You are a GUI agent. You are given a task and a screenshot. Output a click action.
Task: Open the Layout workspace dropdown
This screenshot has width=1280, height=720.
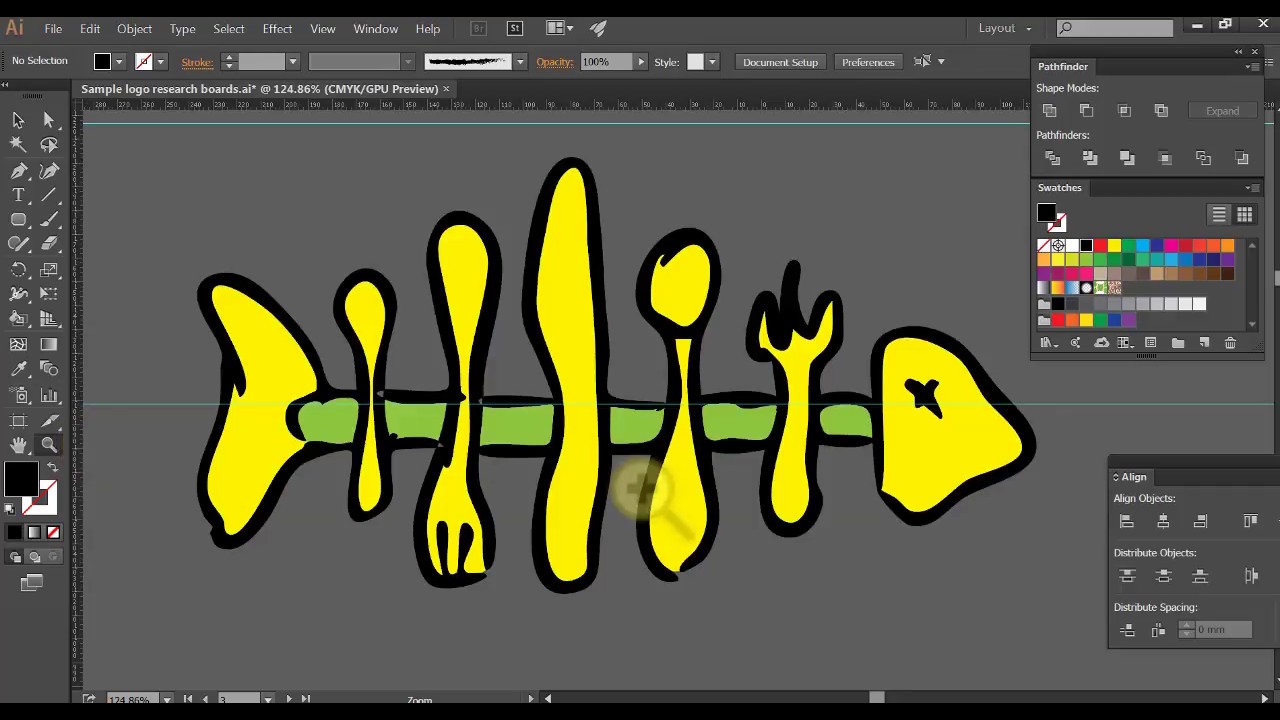1005,28
